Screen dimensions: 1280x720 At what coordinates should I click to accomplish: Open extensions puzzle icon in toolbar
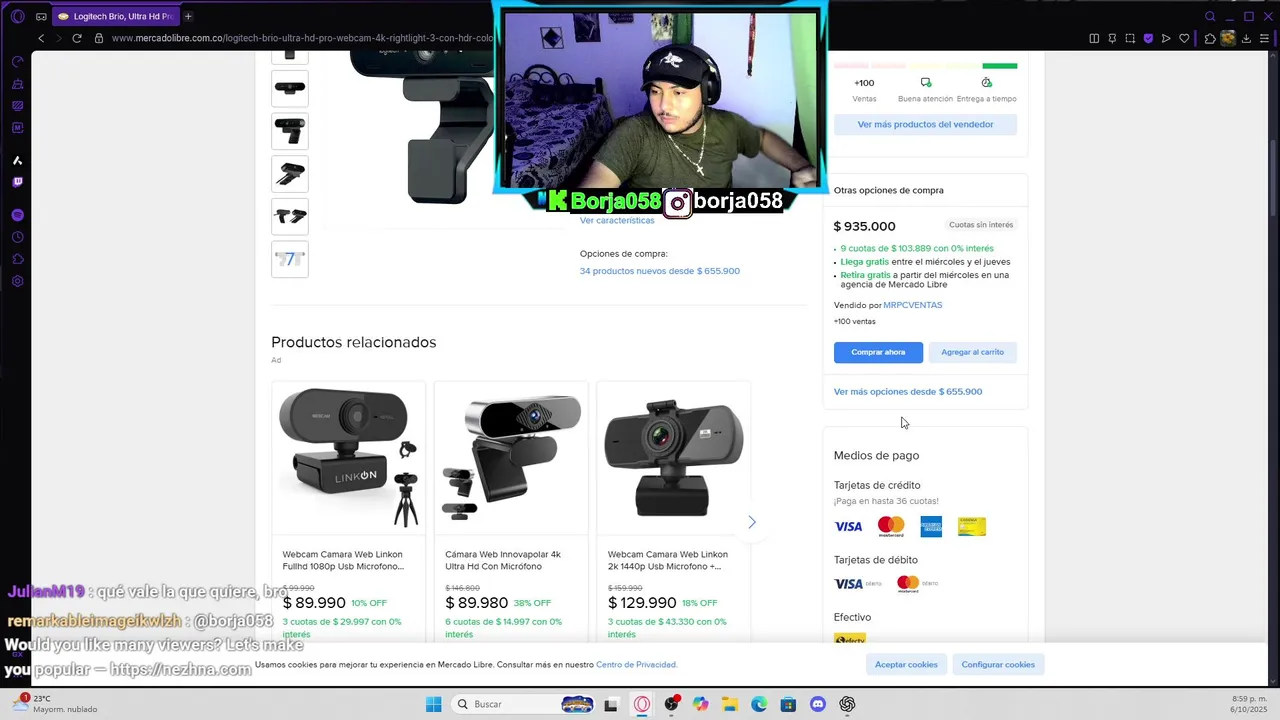click(x=1210, y=38)
